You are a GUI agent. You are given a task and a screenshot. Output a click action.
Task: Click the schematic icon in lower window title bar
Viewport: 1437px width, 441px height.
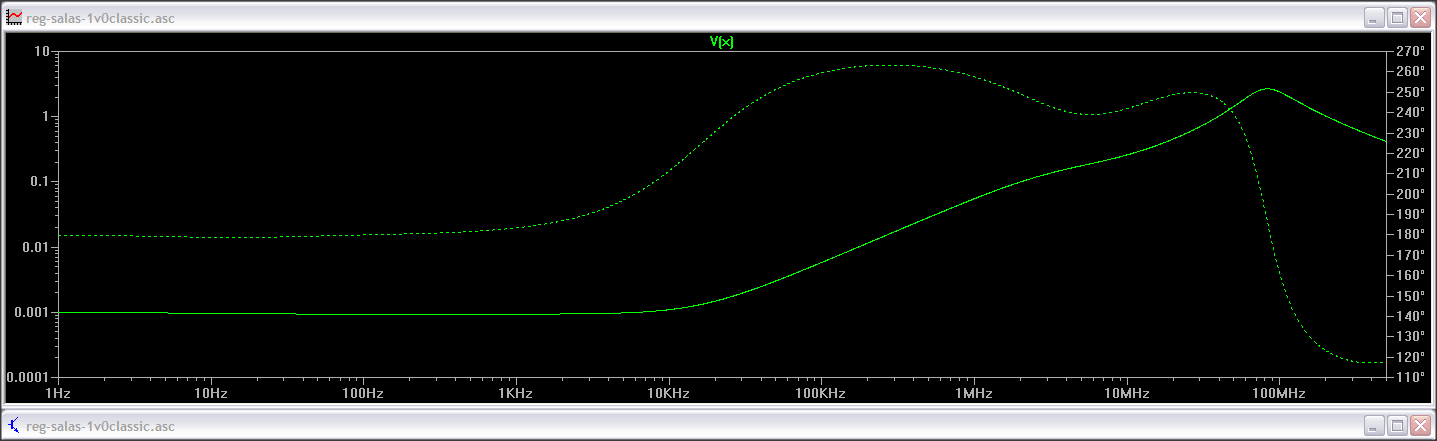[14, 426]
